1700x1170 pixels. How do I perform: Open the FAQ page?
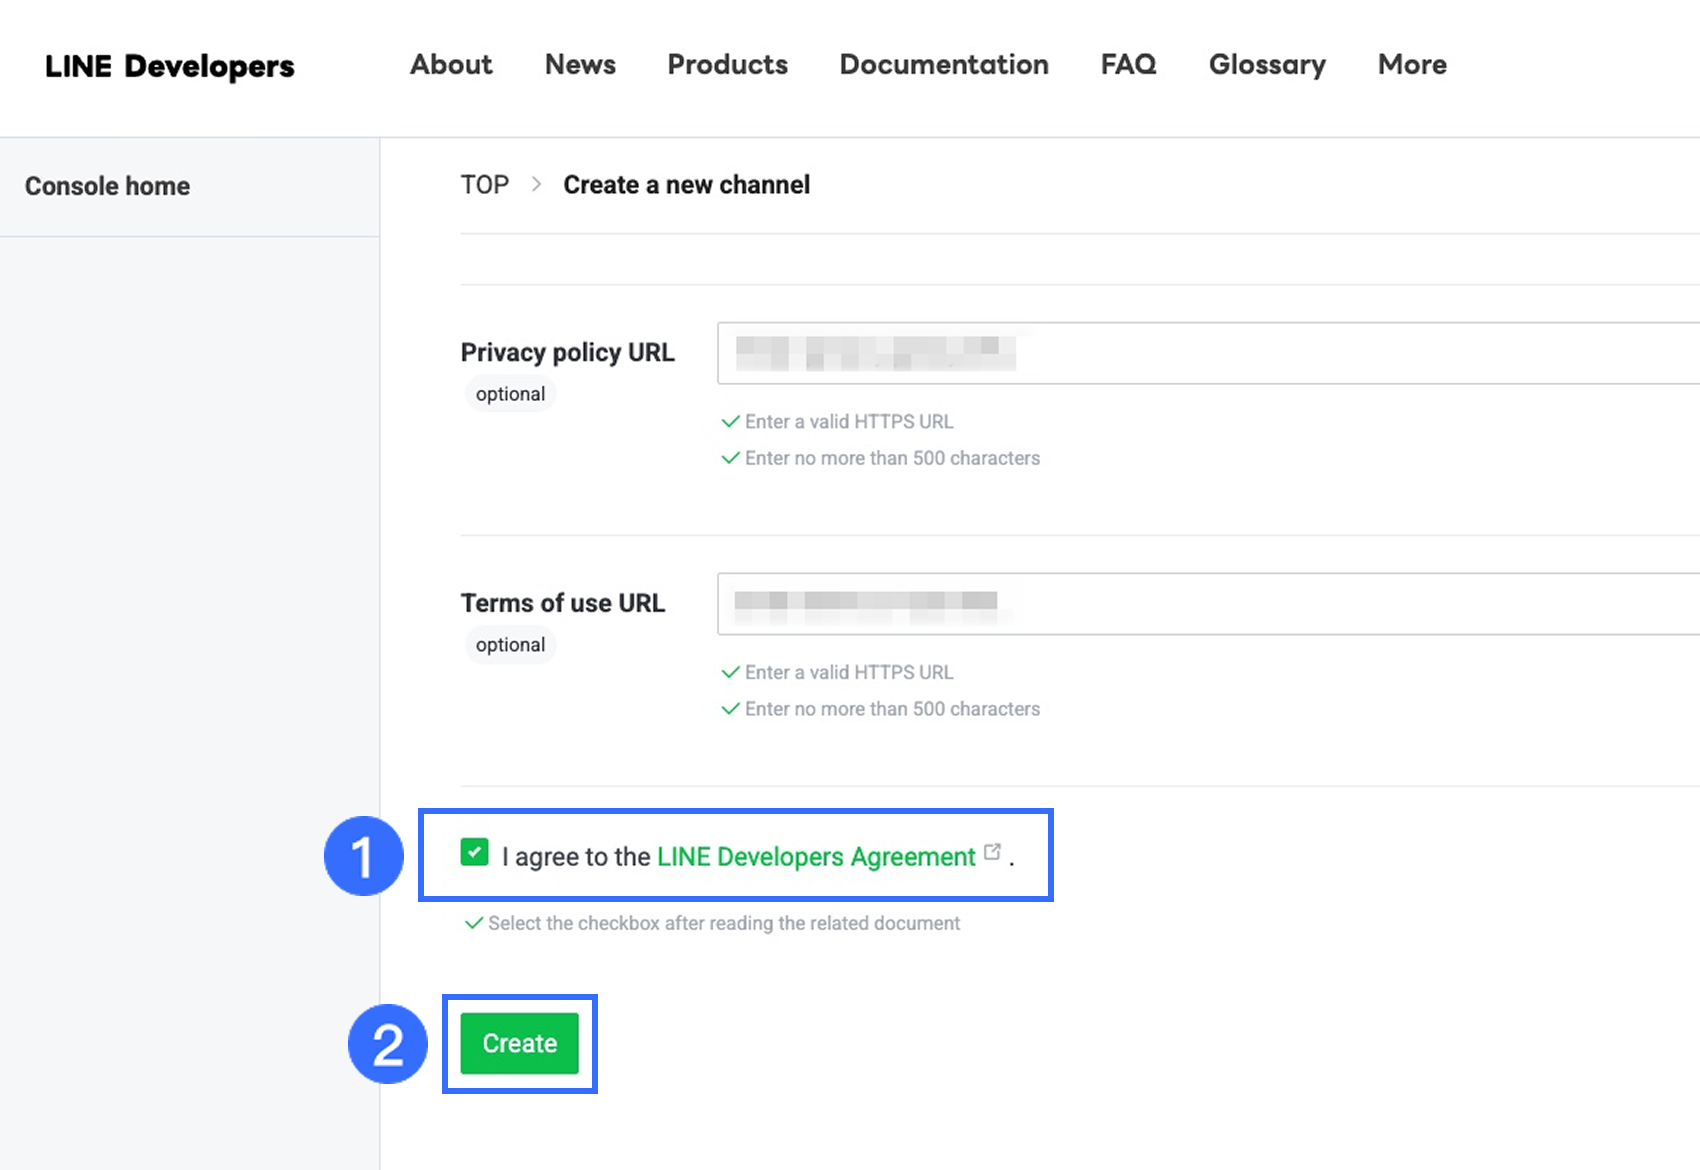1128,65
